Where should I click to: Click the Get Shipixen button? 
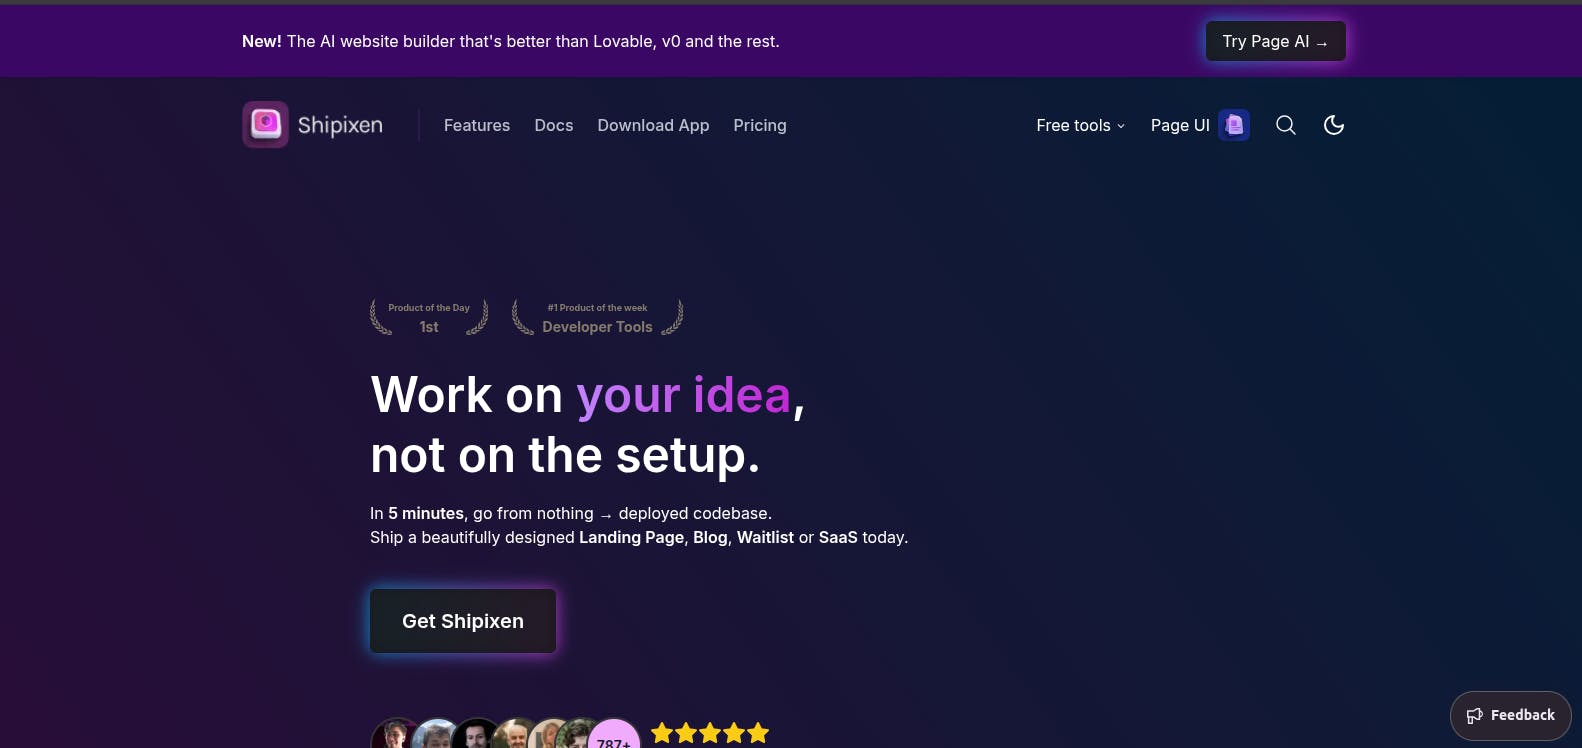pos(463,621)
